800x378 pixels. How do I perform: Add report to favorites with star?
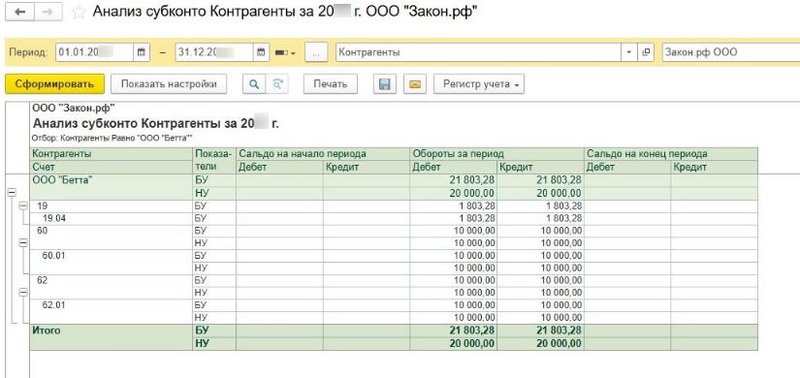click(x=78, y=13)
